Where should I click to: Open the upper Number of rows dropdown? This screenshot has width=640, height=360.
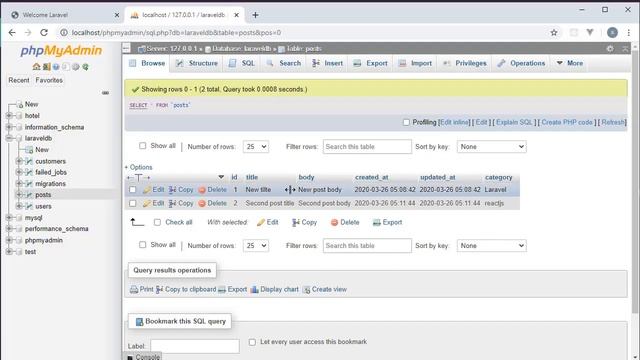pos(256,147)
